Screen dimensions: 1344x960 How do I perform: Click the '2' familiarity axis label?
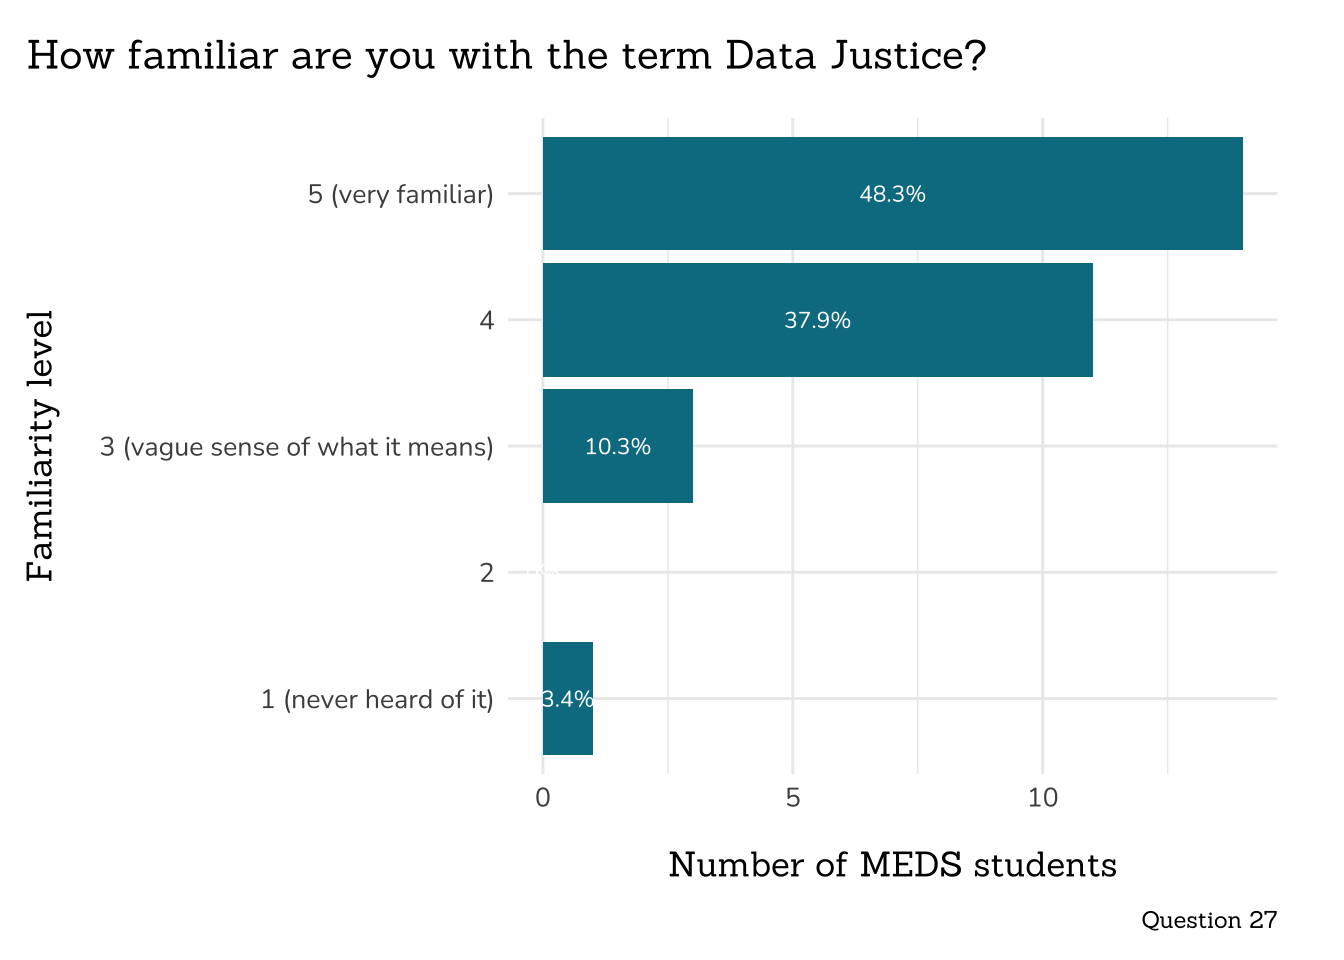486,573
